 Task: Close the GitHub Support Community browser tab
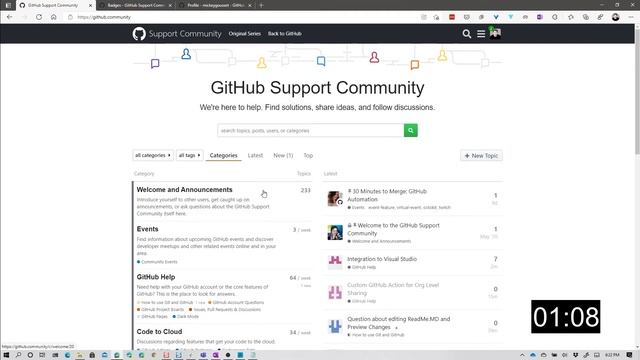tap(90, 5)
